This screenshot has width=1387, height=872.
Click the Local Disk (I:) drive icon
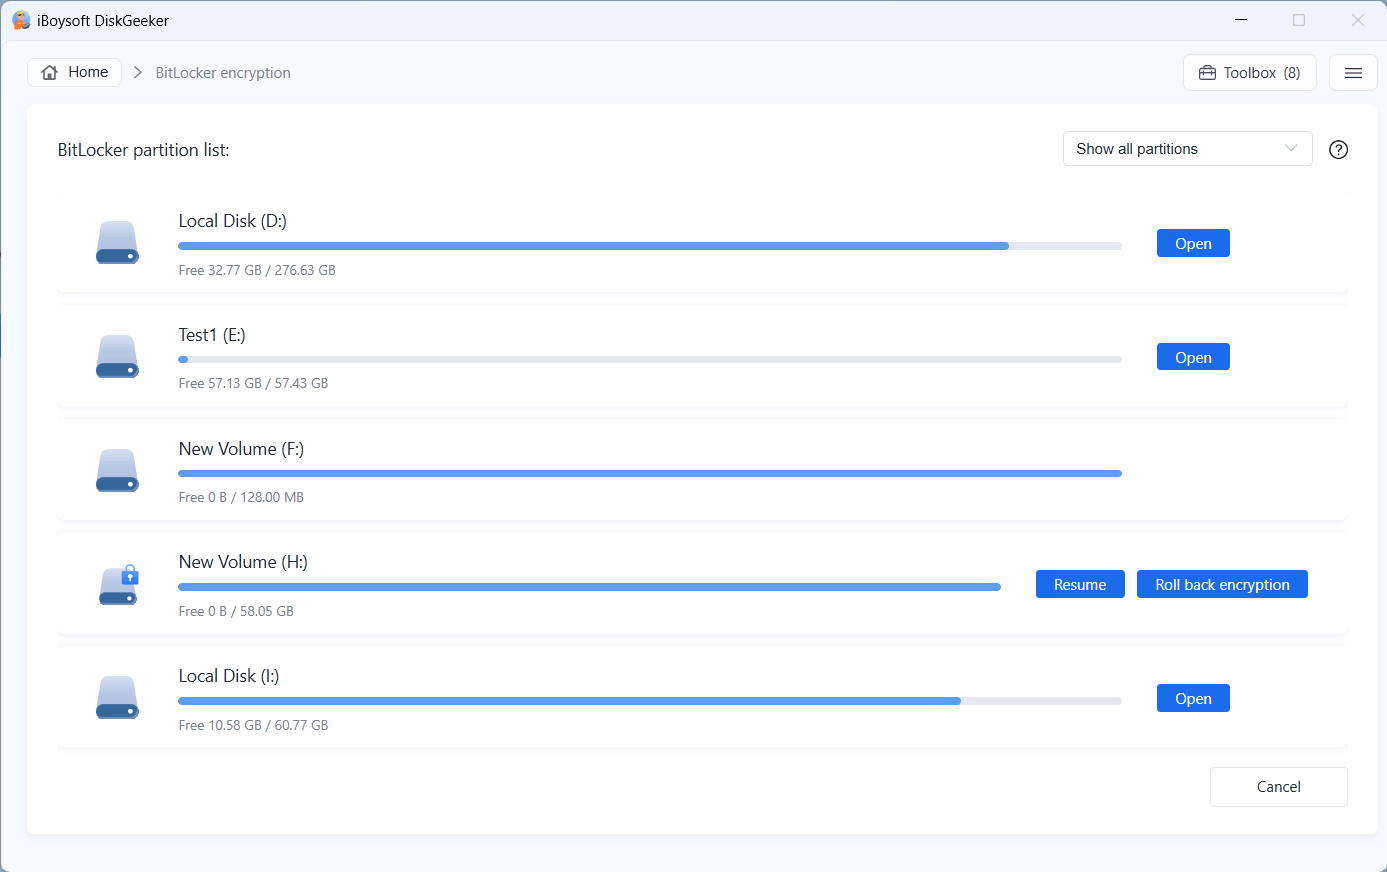point(117,698)
